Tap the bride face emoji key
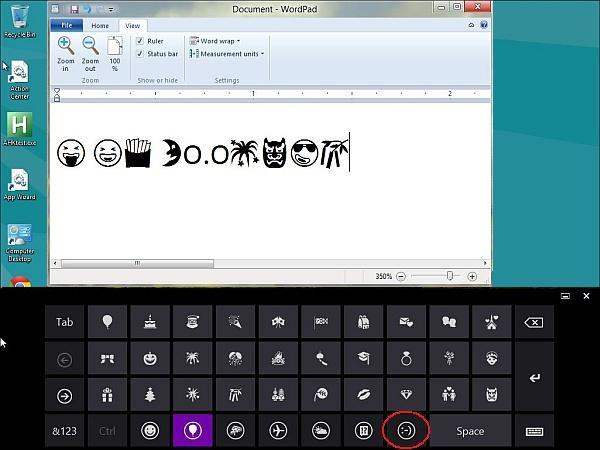Image resolution: width=600 pixels, height=450 pixels. [x=492, y=359]
